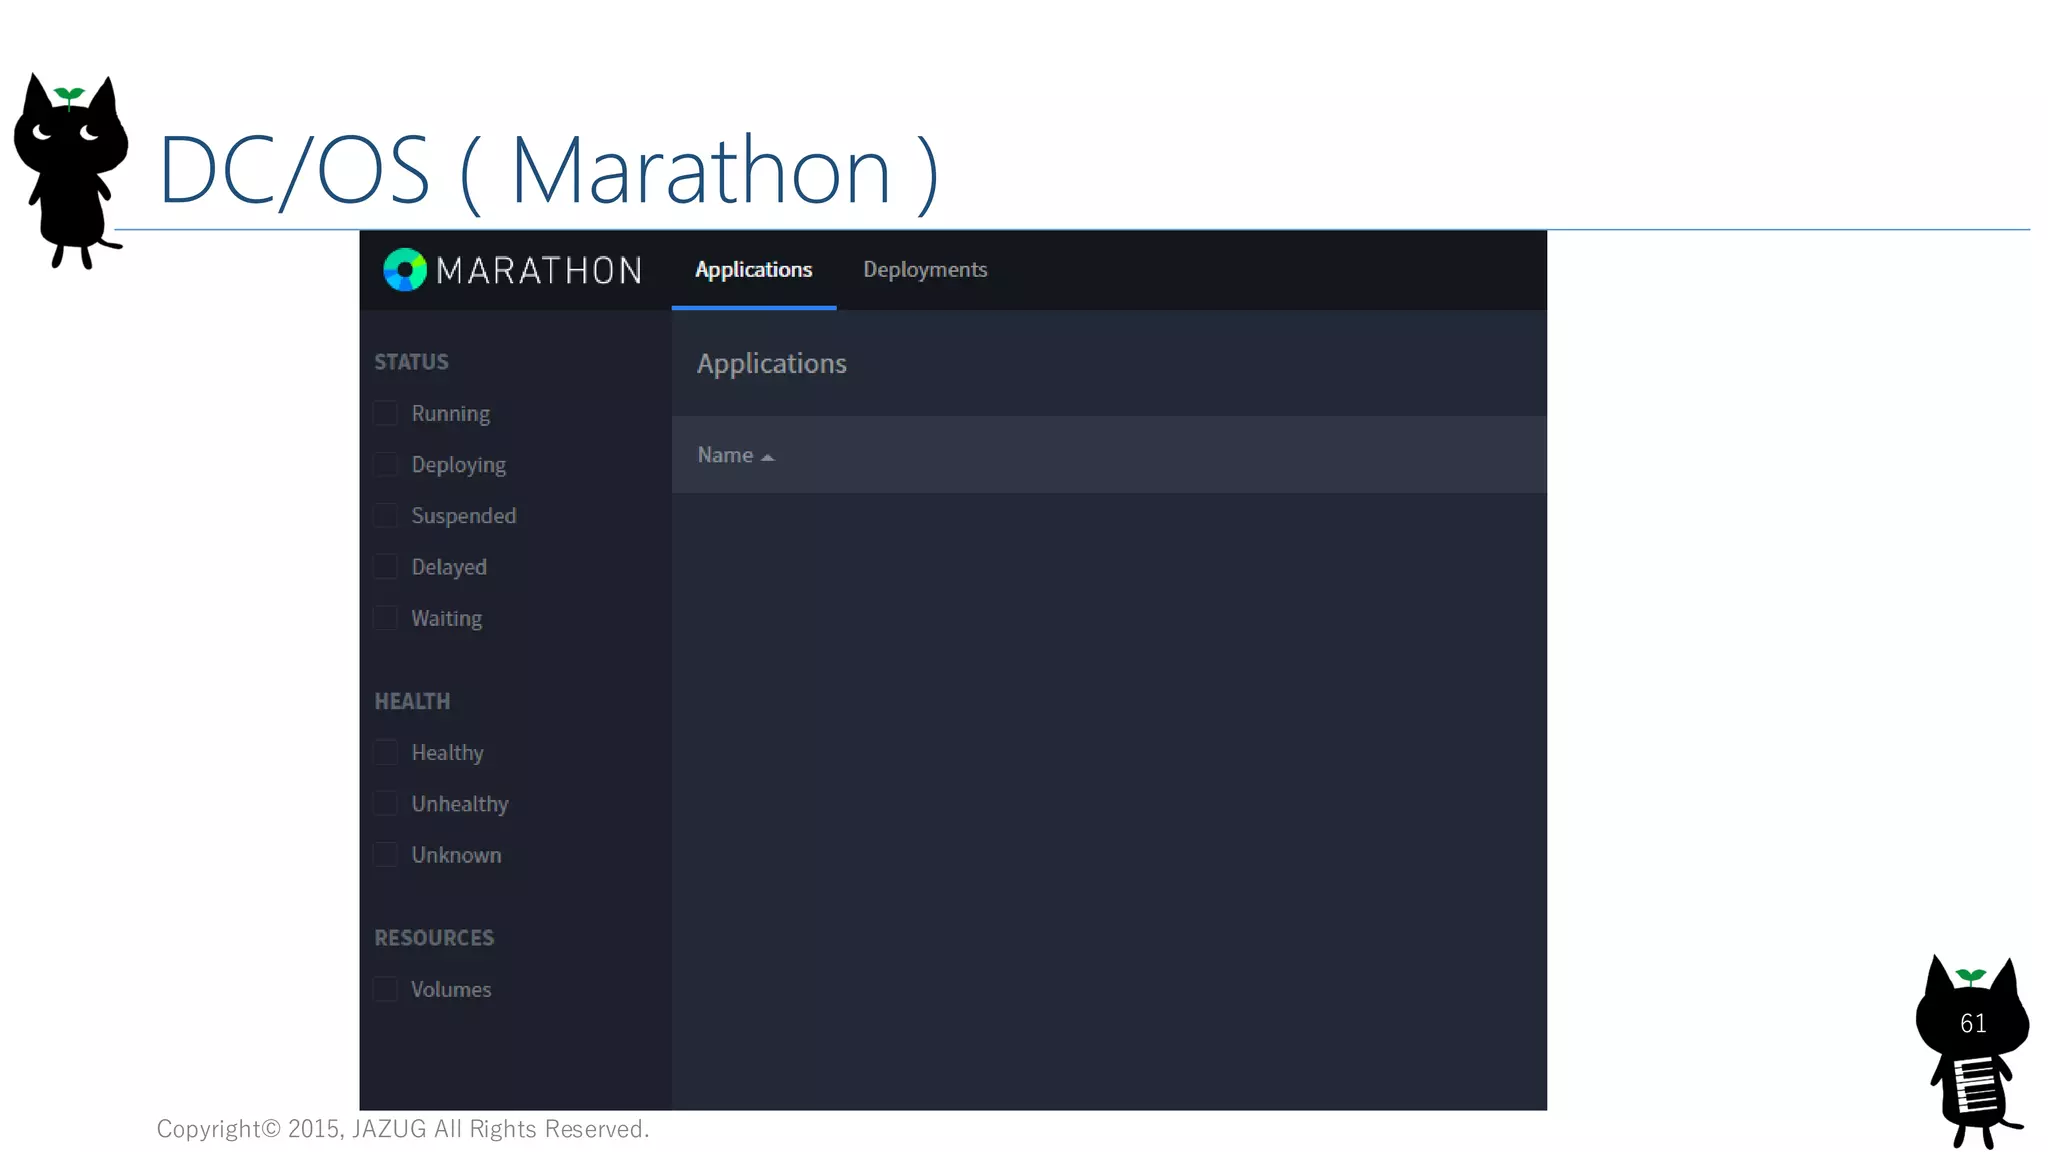This screenshot has height=1152, width=2048.
Task: Toggle the Unhealthy health filter checkbox
Action: [385, 803]
